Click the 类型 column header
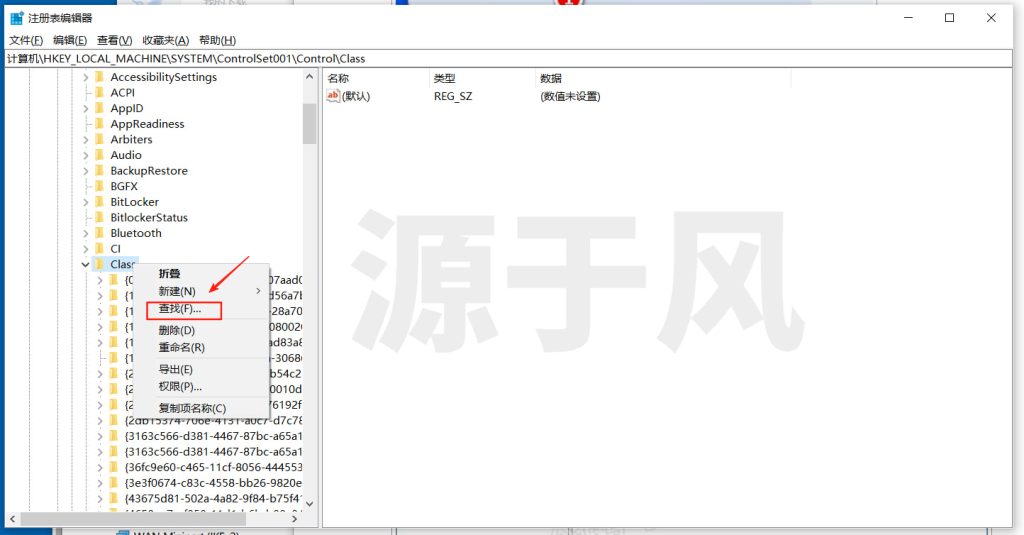Screen dimensions: 1024x535 point(482,78)
